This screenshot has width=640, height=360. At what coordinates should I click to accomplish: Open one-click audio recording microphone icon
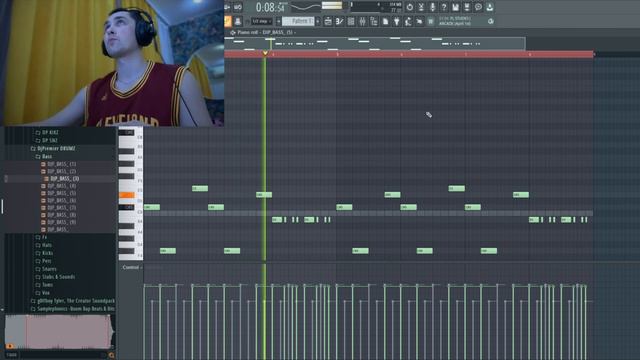coord(432,7)
